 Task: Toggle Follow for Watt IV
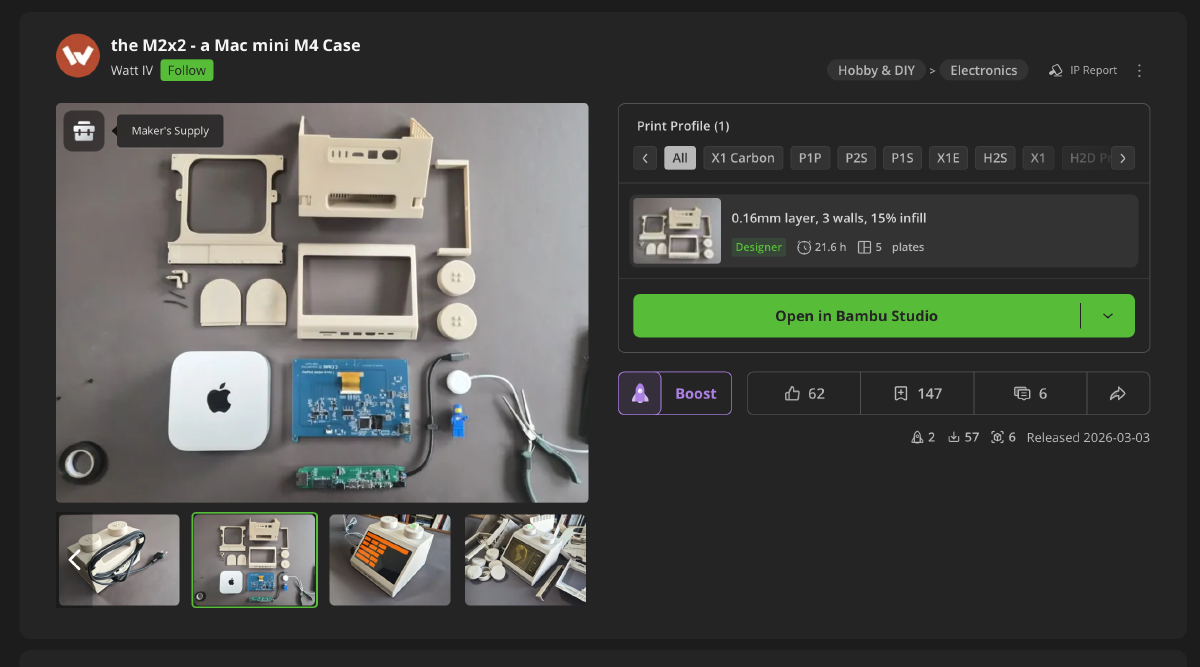click(187, 70)
